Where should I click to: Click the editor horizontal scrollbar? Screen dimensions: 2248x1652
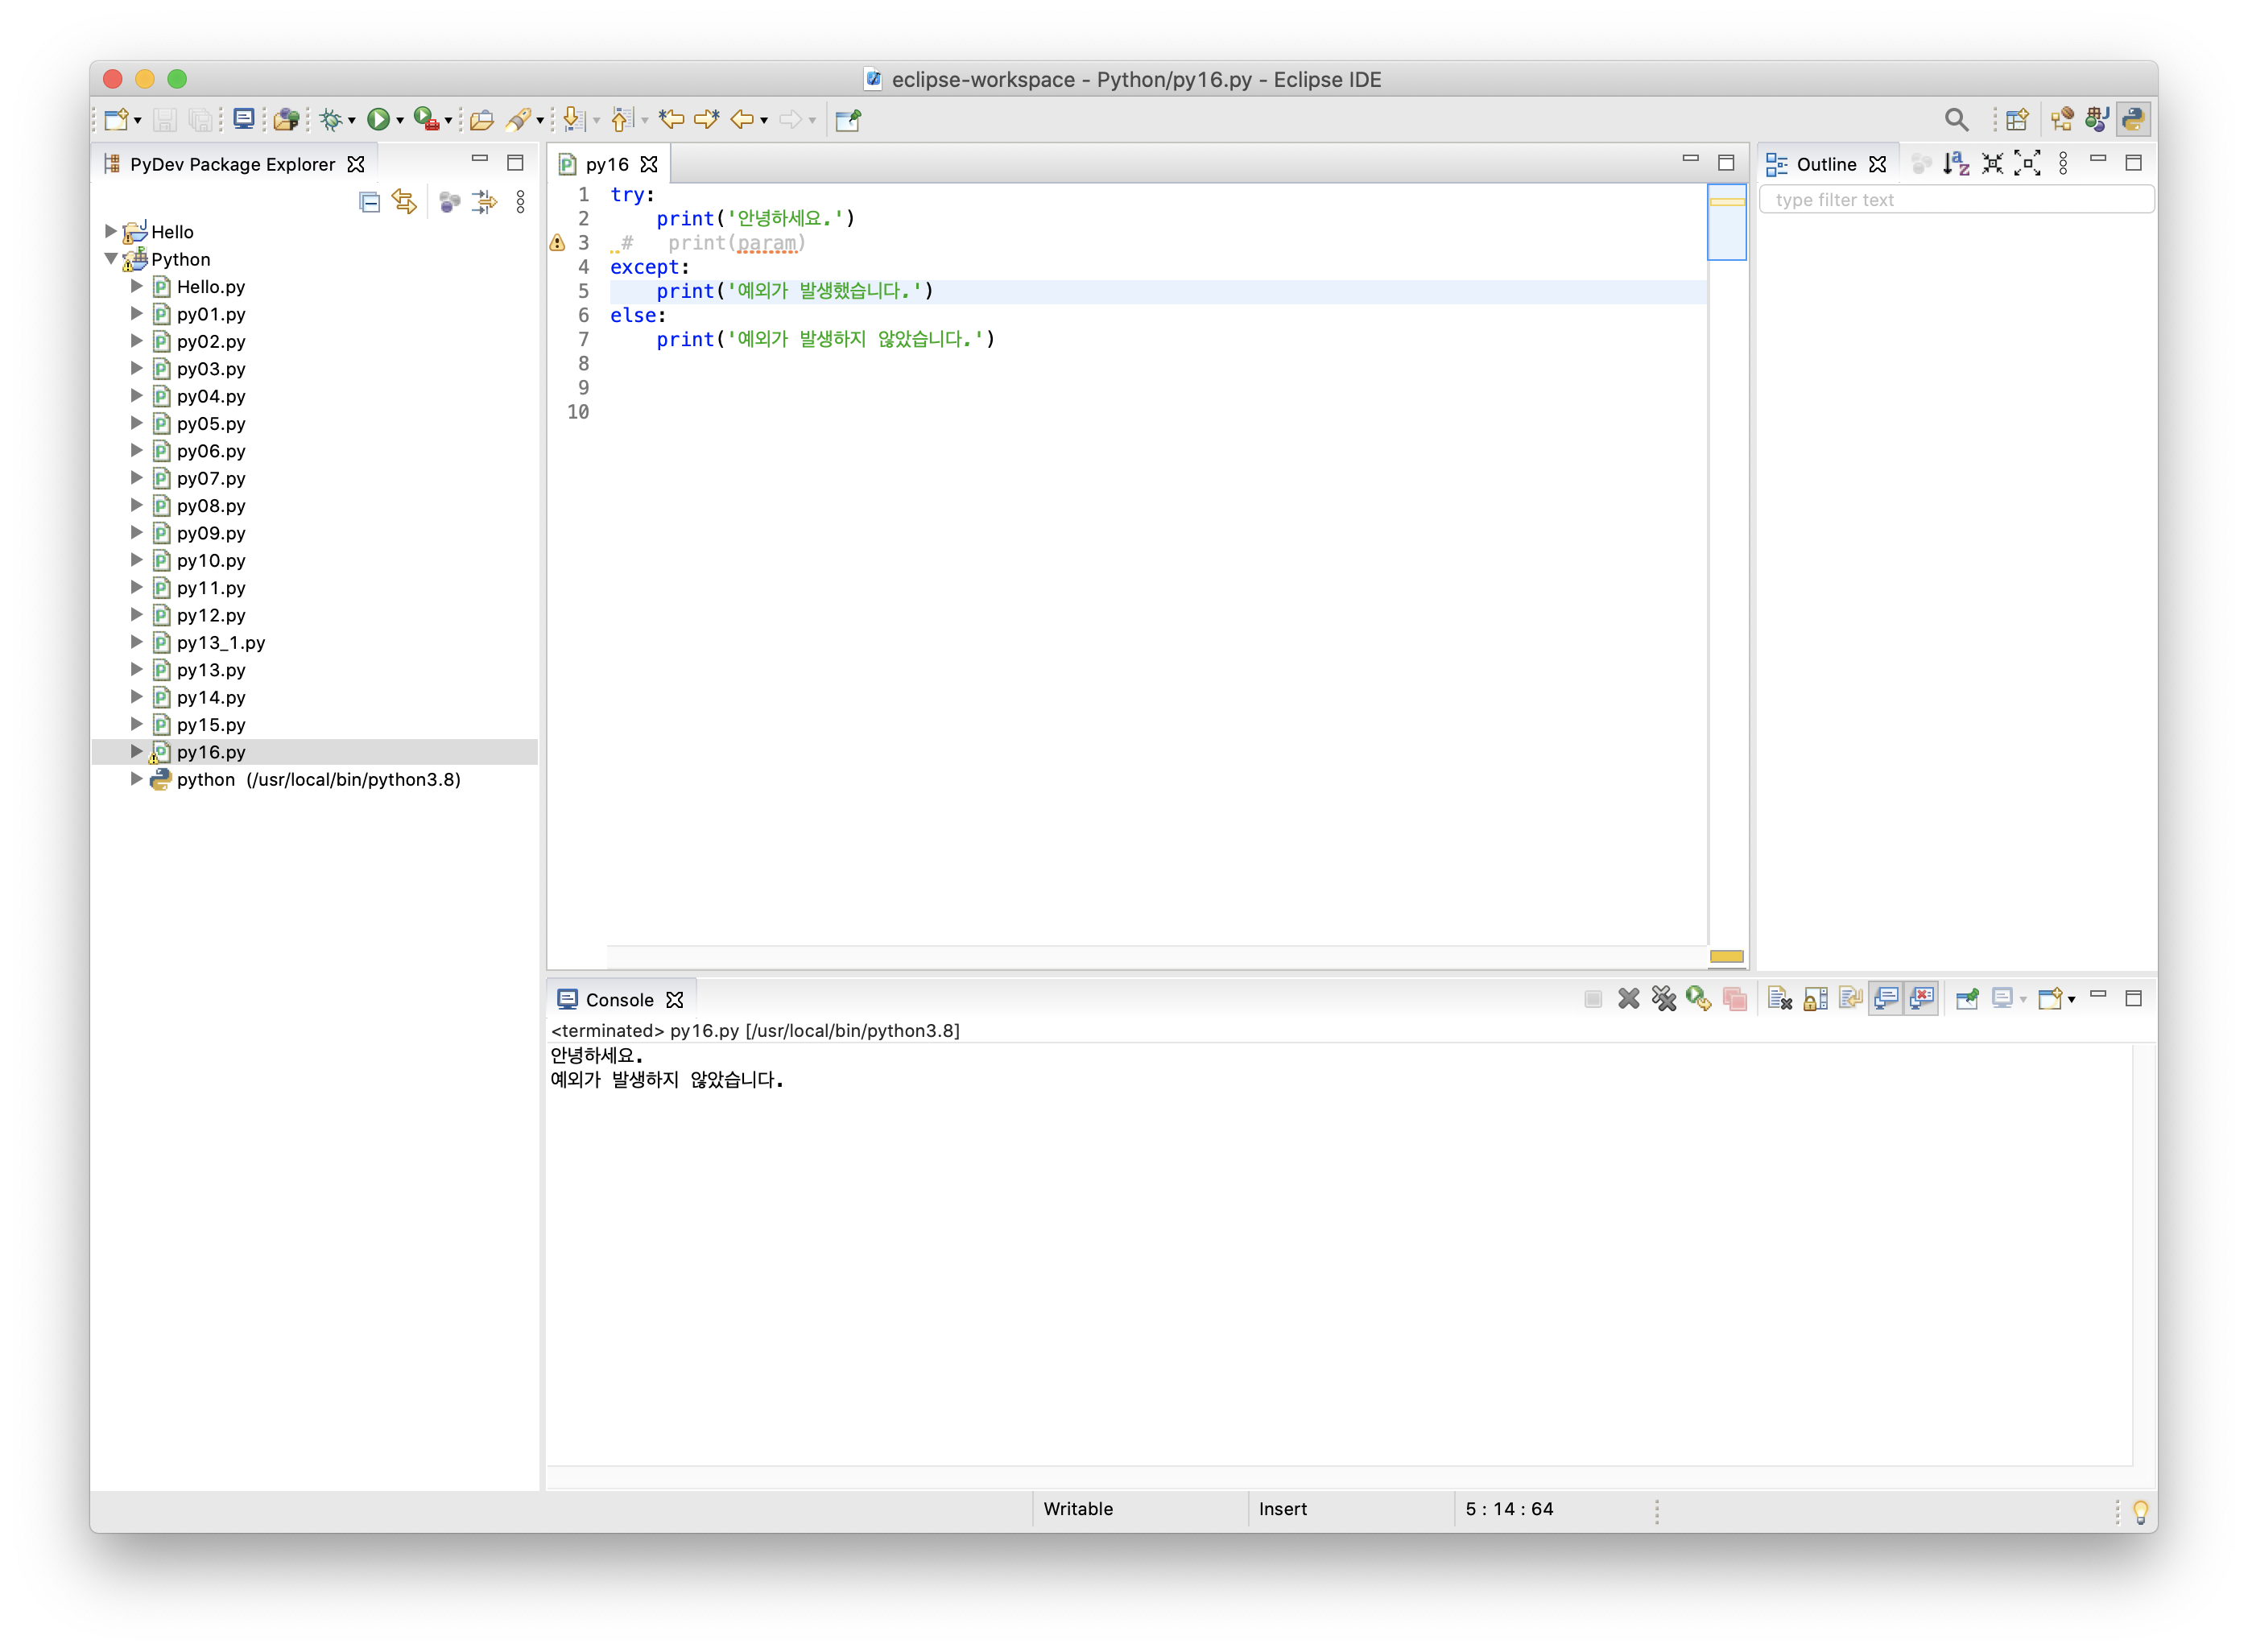1156,956
